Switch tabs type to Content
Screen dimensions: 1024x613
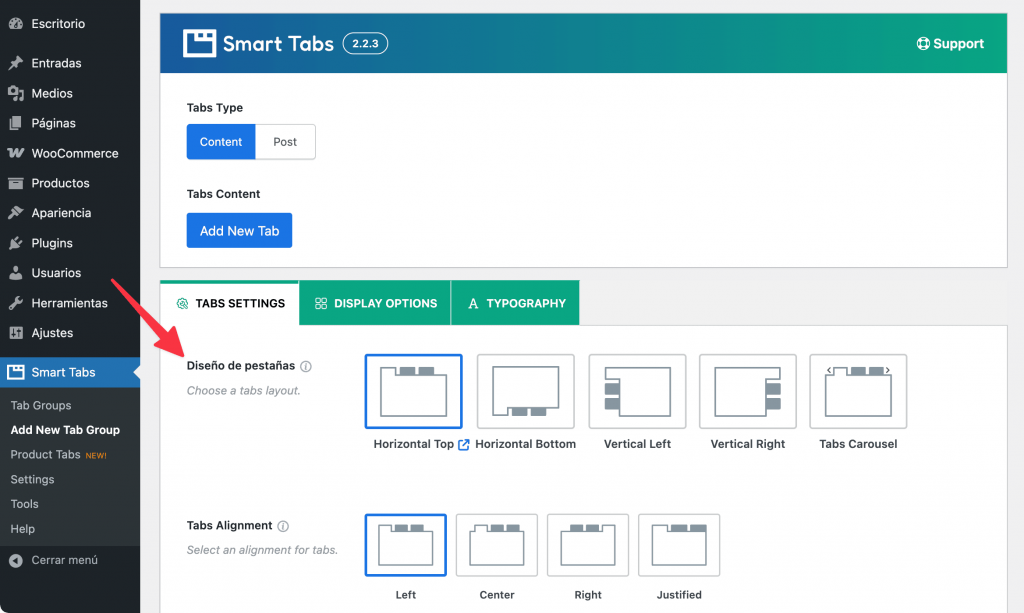pyautogui.click(x=221, y=142)
